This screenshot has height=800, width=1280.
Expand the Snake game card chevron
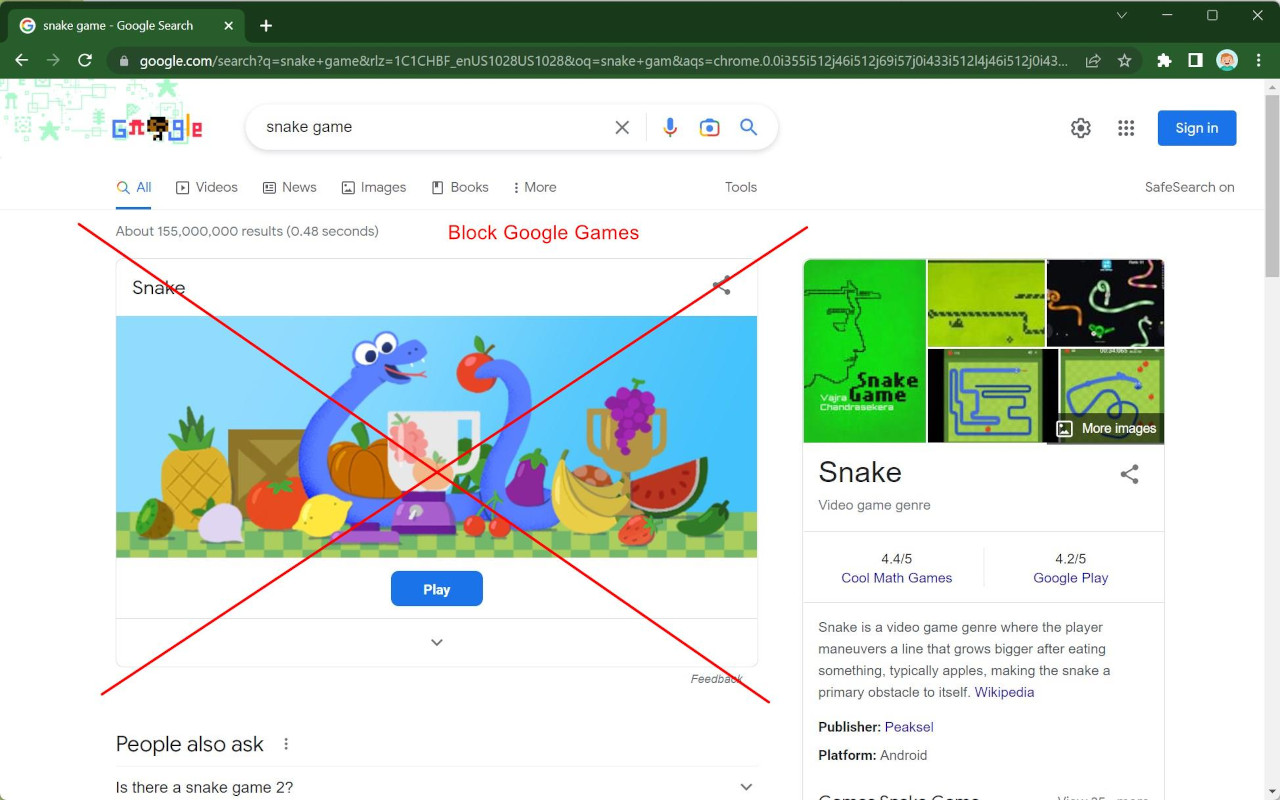click(436, 642)
